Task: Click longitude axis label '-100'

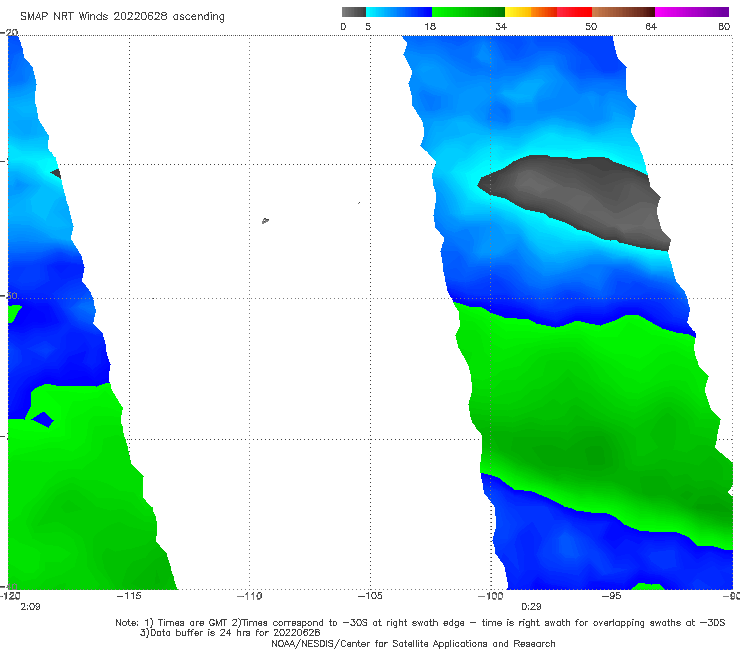Action: 490,596
